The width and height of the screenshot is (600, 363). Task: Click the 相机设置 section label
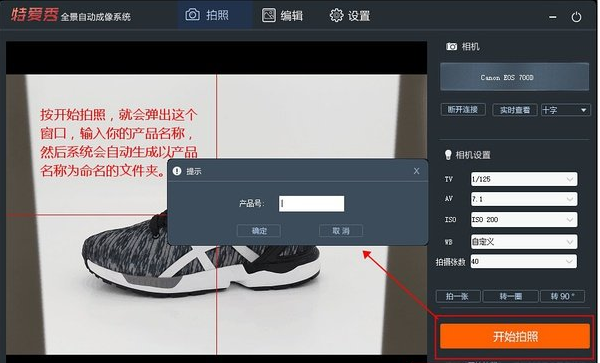pyautogui.click(x=473, y=155)
